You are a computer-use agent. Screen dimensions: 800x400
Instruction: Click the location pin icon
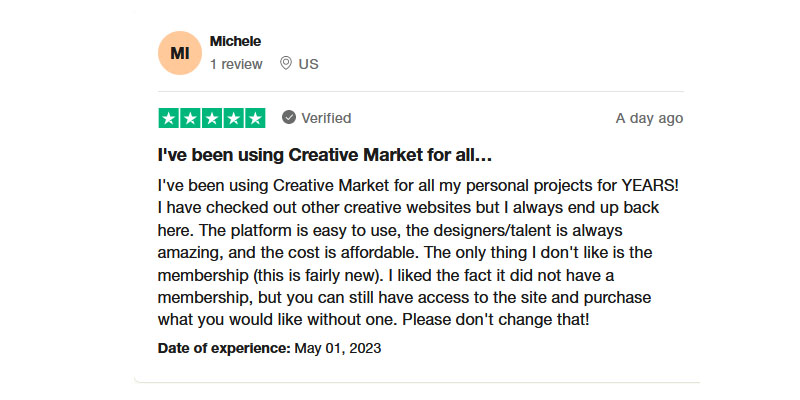click(286, 64)
